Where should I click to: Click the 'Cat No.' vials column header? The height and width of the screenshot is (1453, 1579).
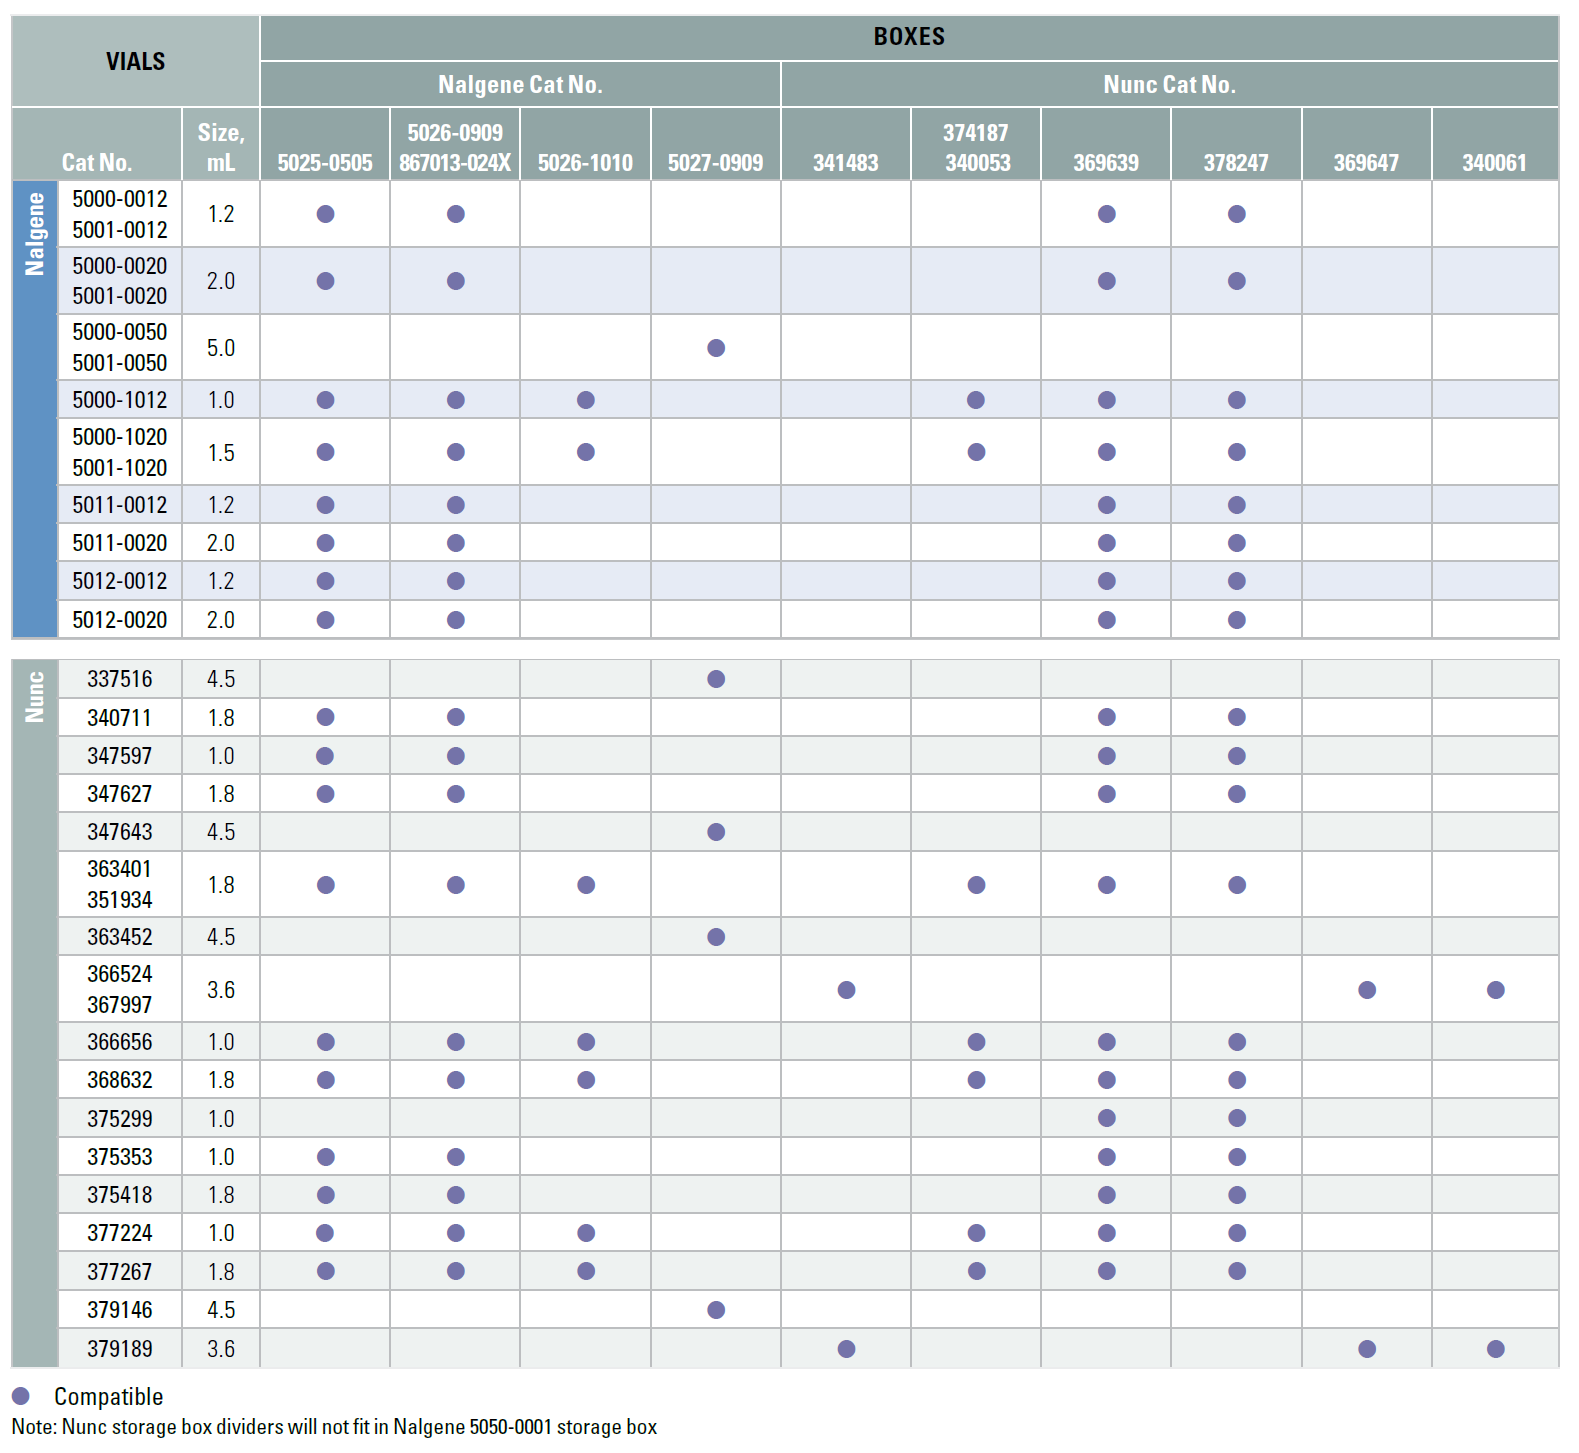point(97,144)
